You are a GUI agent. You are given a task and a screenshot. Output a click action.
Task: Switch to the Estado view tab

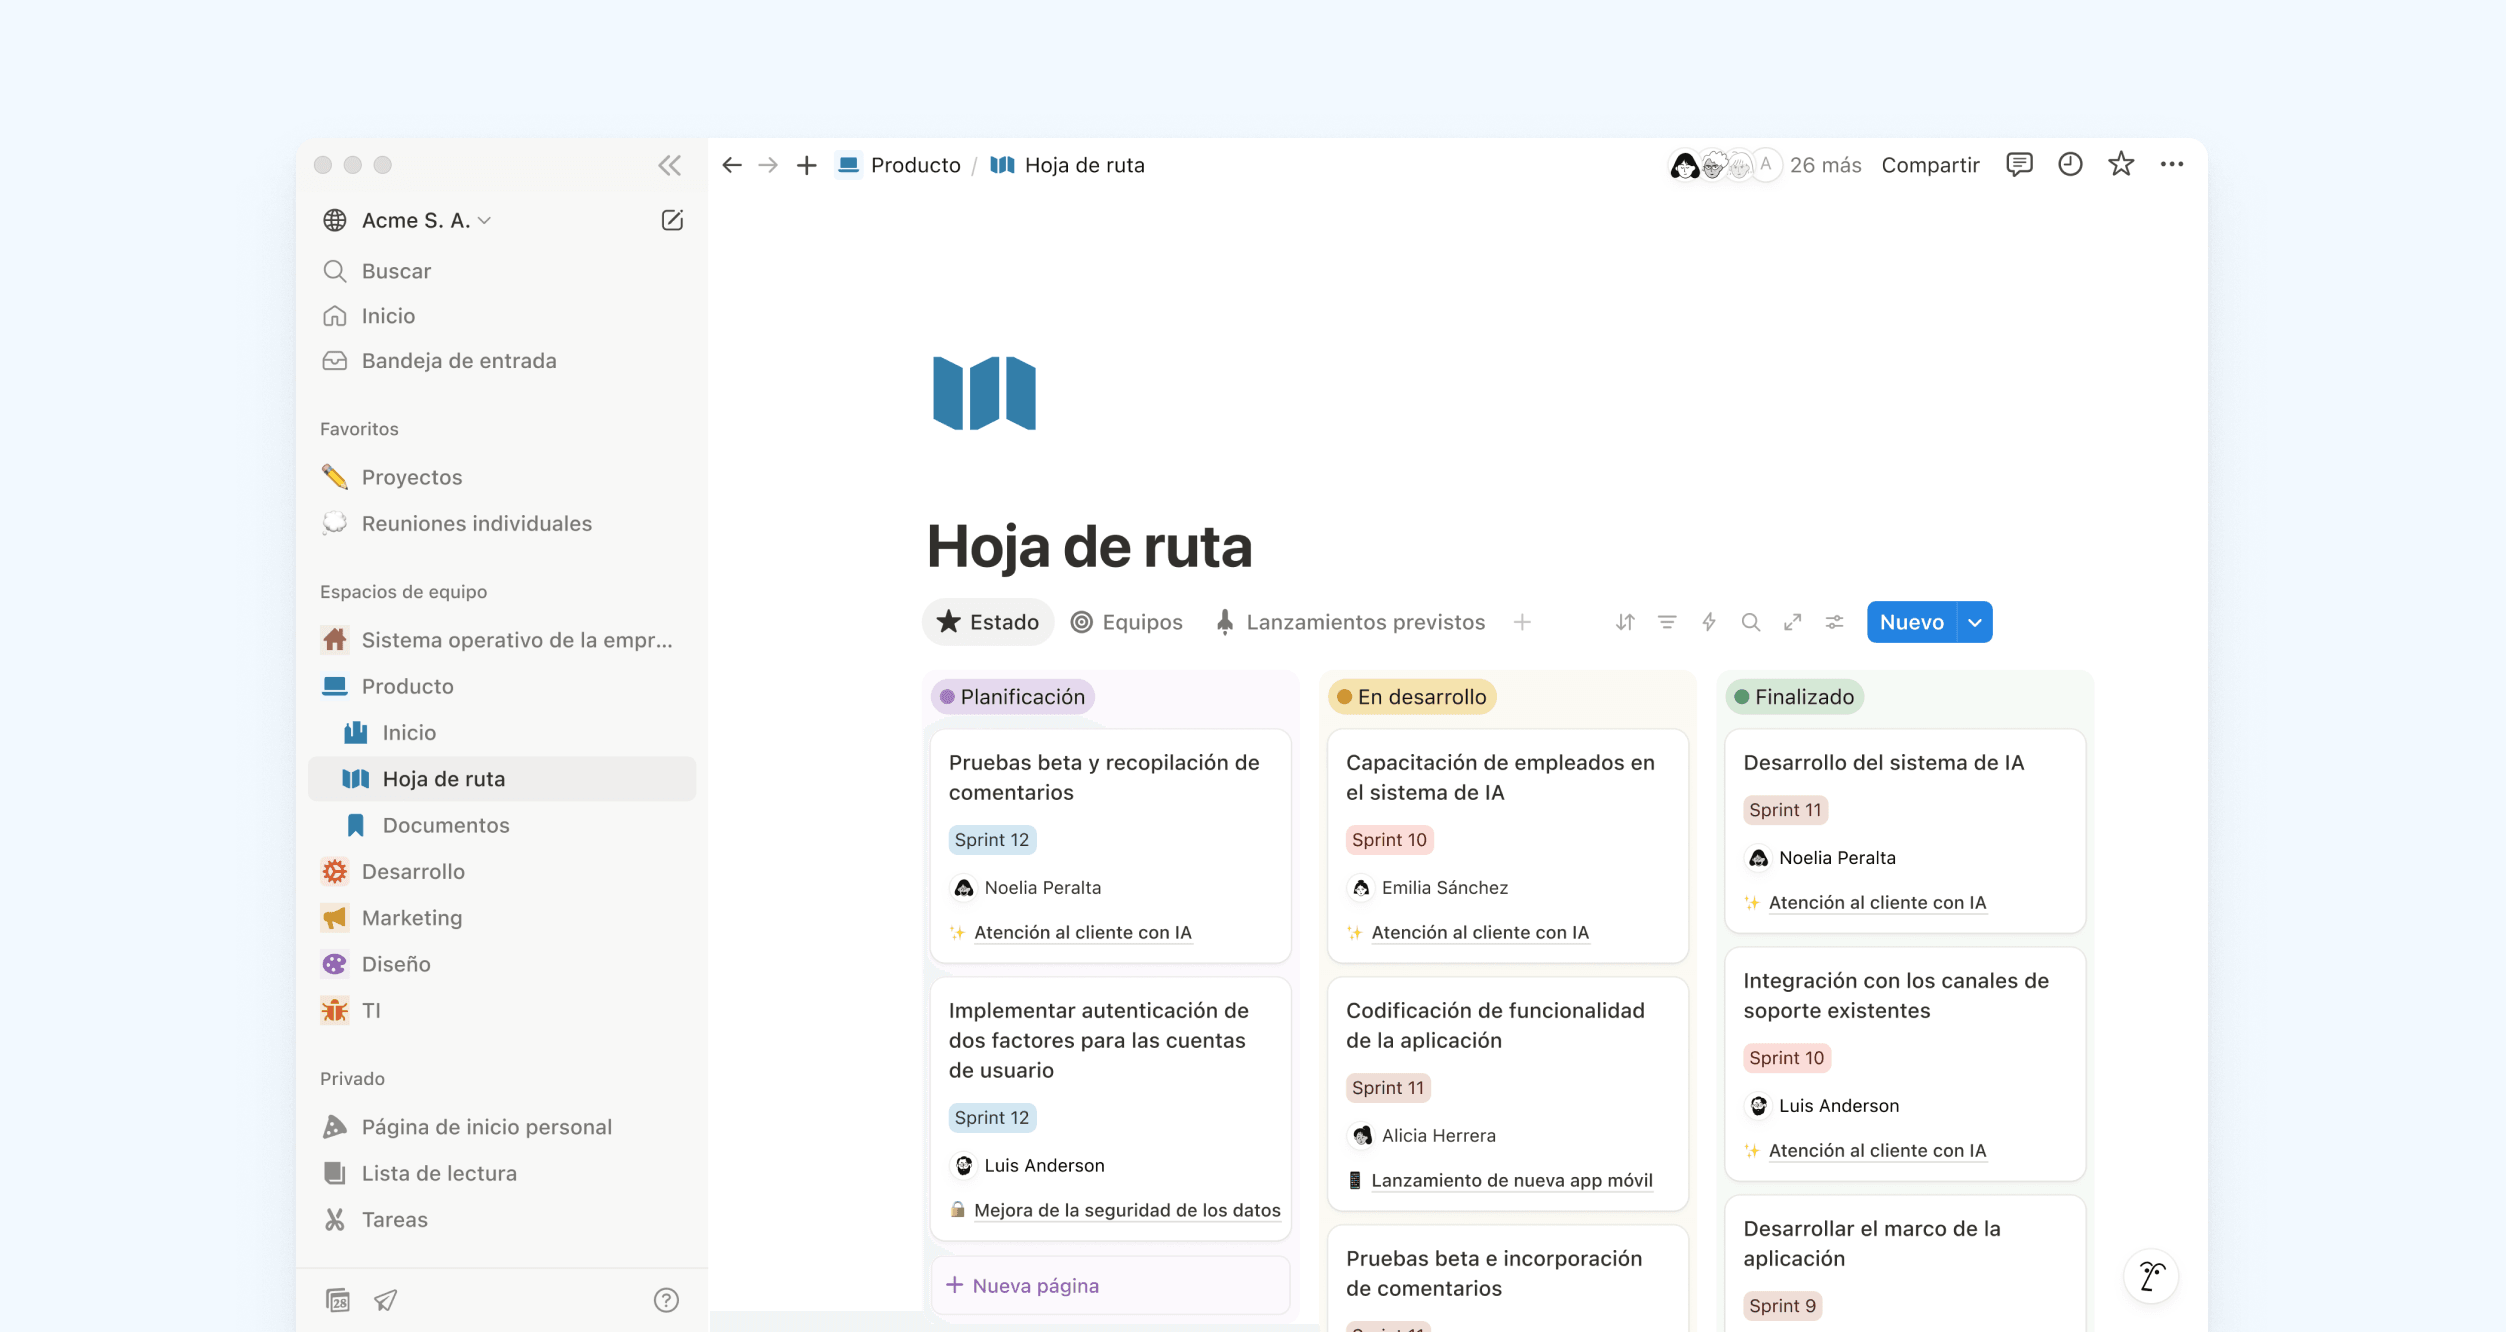pyautogui.click(x=988, y=622)
